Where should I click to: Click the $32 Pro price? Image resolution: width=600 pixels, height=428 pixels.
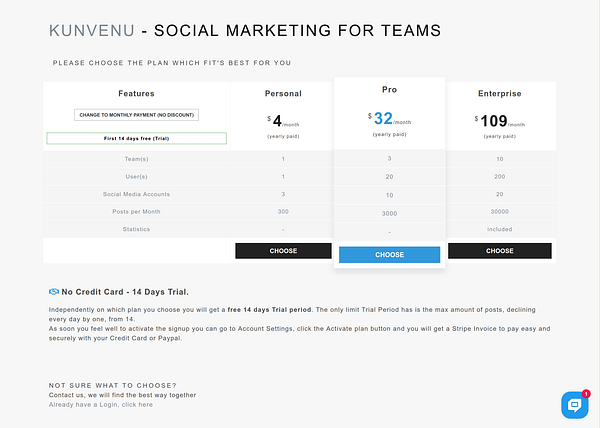[390, 119]
